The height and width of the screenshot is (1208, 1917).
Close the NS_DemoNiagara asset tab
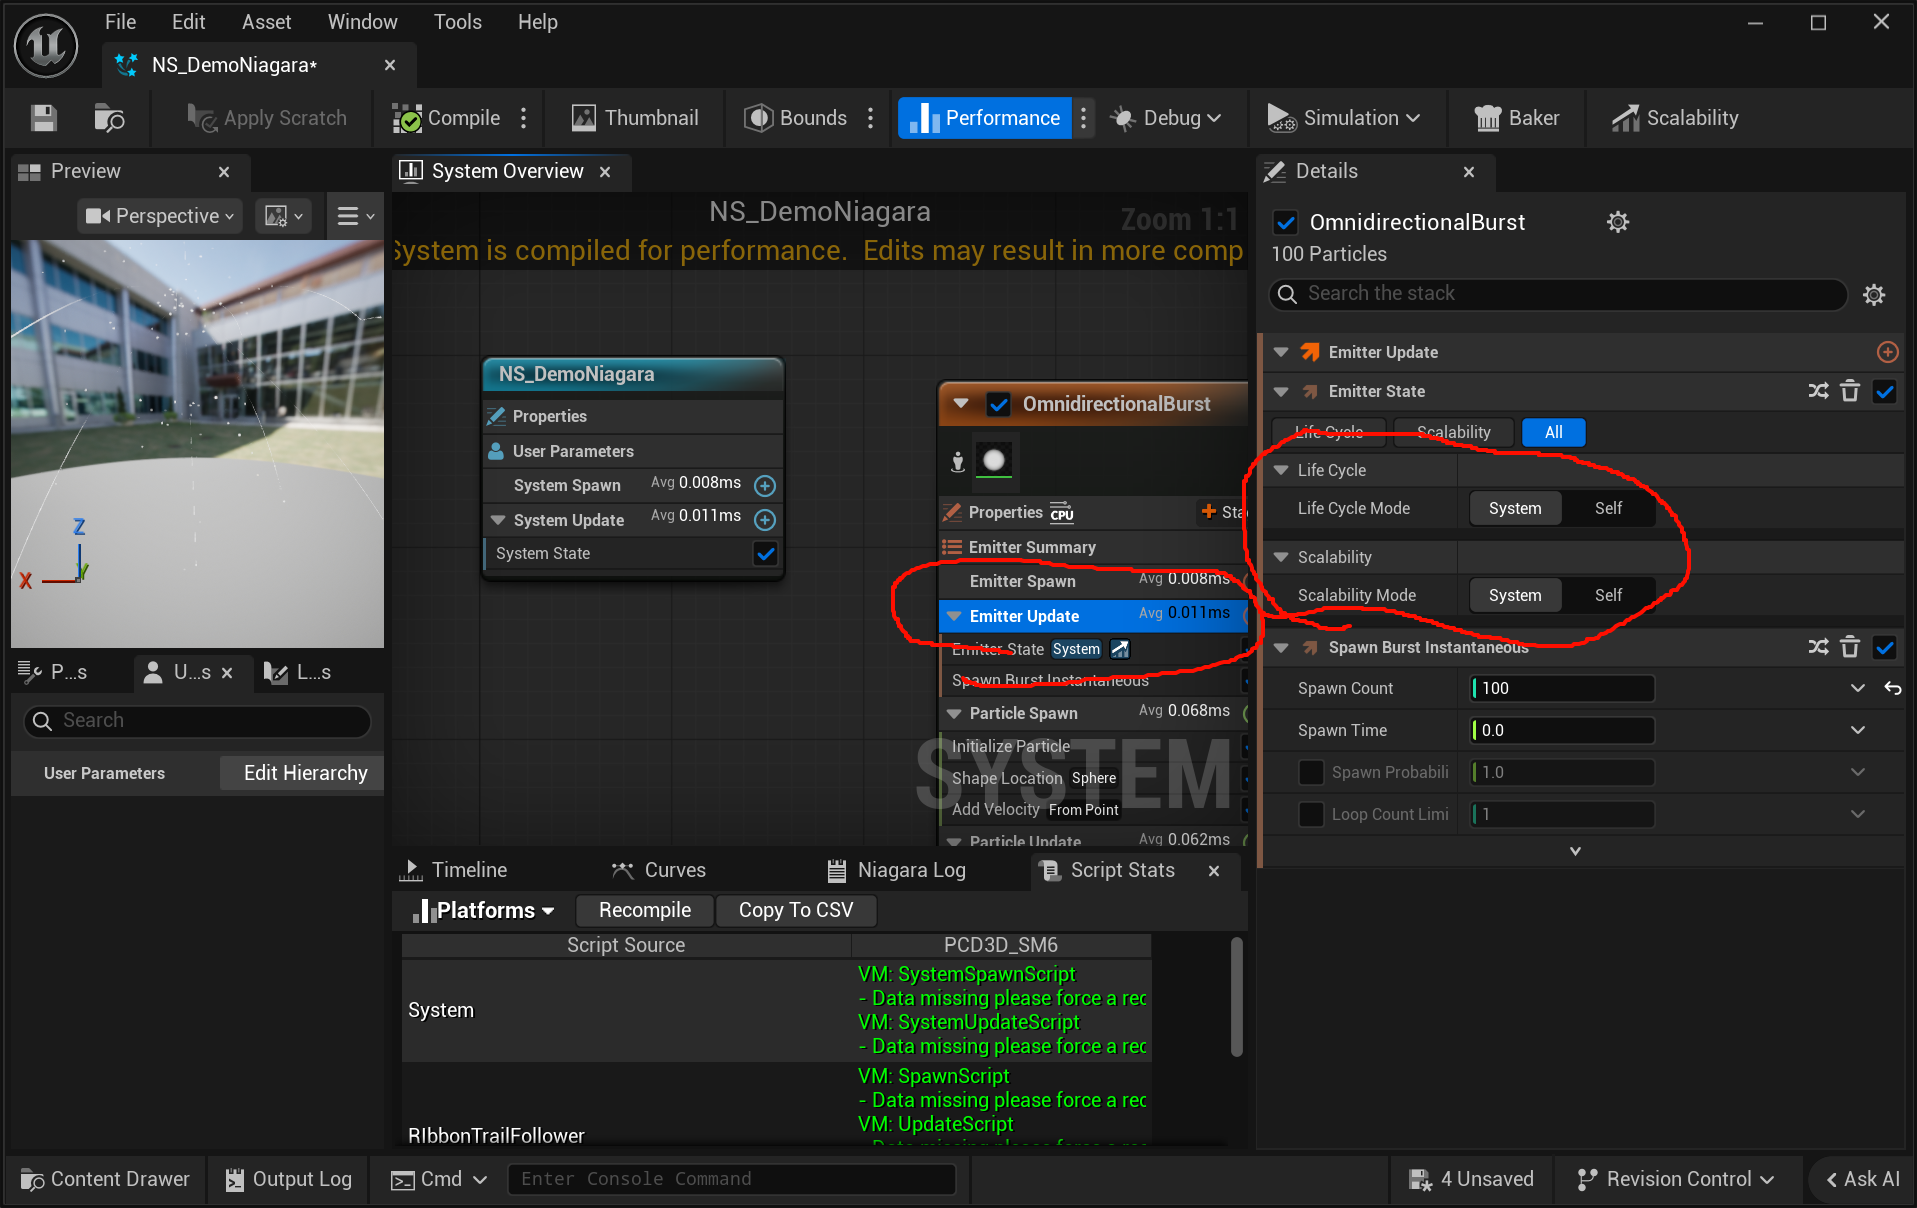pyautogui.click(x=390, y=65)
